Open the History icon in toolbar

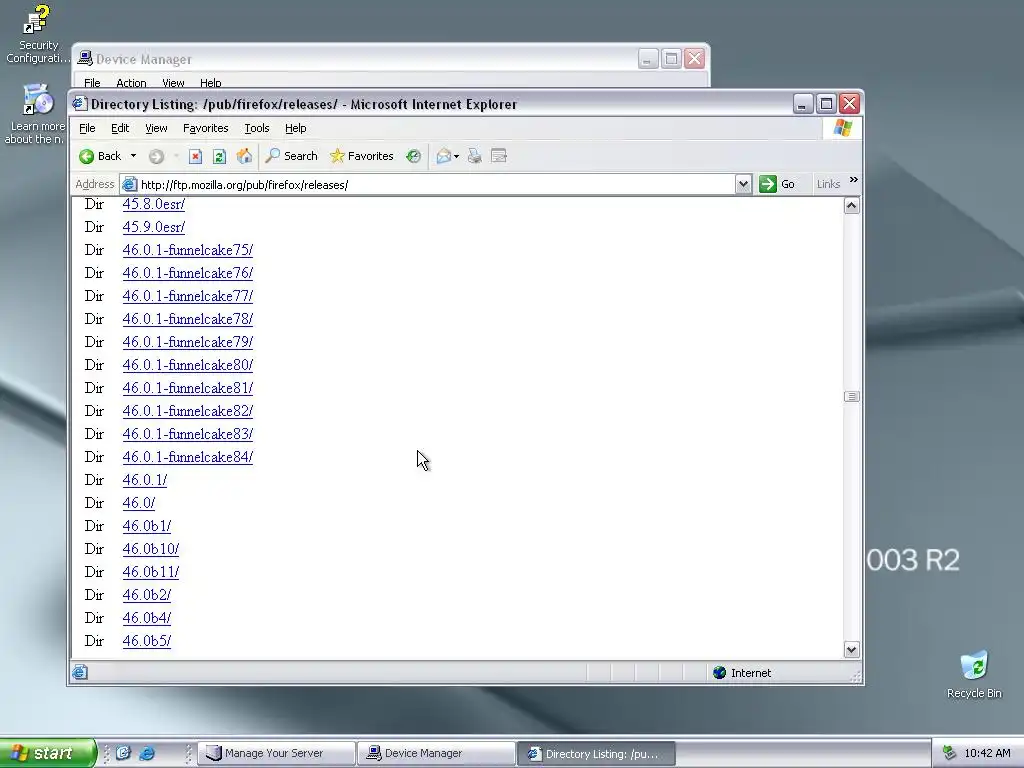[413, 156]
